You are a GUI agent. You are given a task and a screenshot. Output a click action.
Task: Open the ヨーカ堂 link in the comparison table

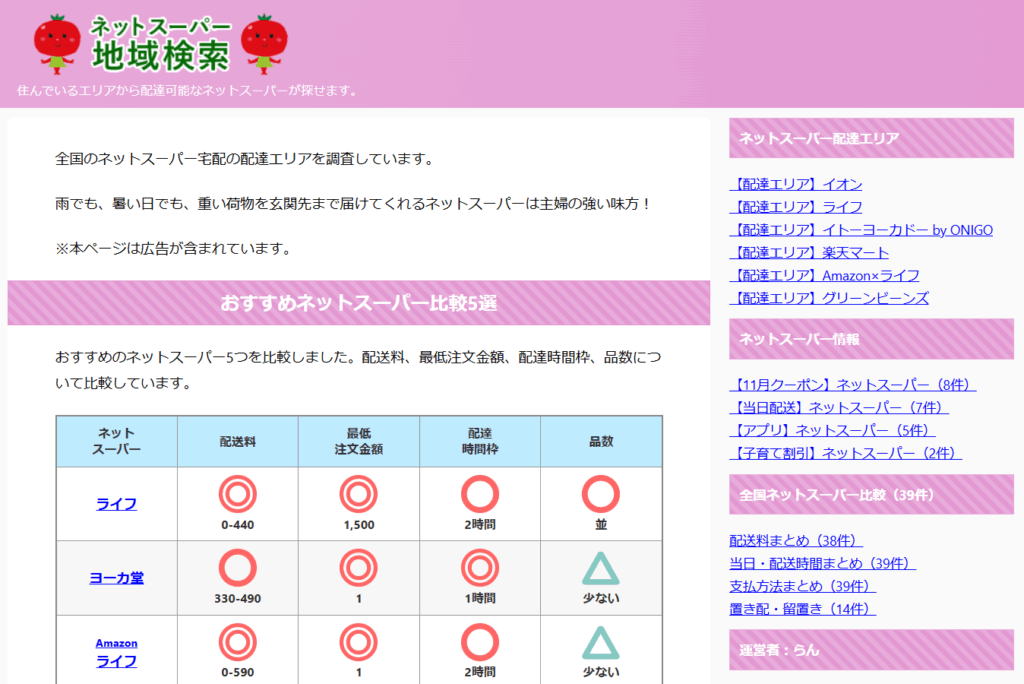[116, 578]
